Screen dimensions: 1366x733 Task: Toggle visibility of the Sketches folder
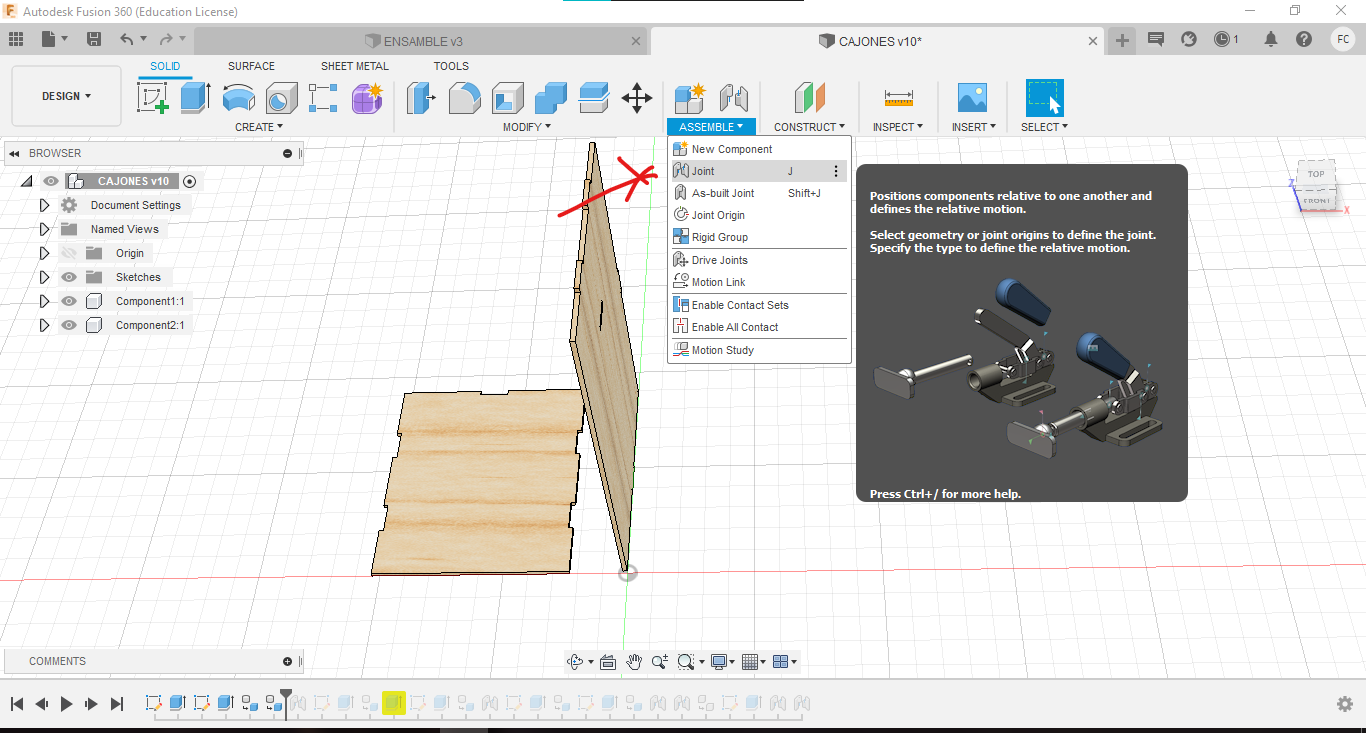point(69,277)
